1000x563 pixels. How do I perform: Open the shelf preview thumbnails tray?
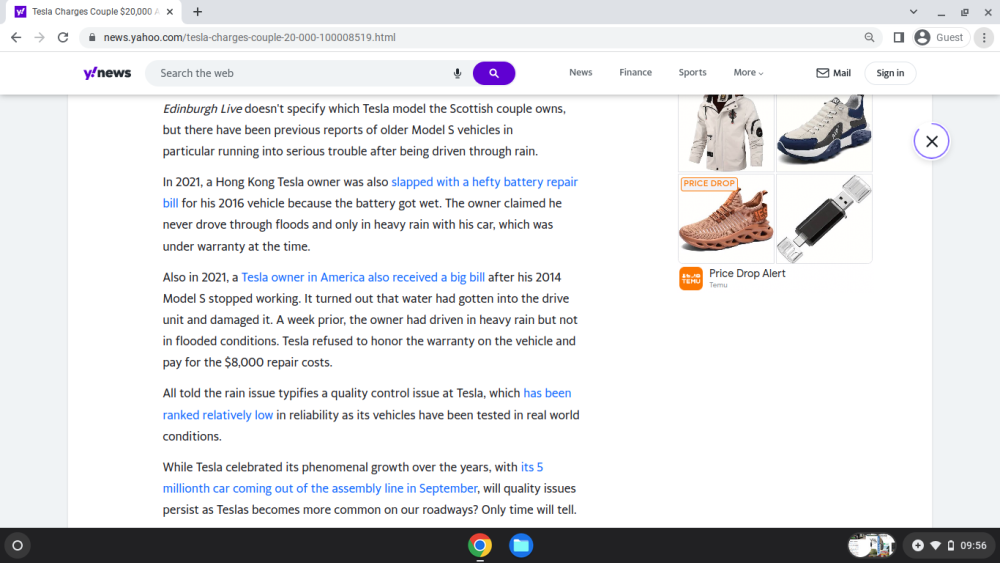[872, 546]
